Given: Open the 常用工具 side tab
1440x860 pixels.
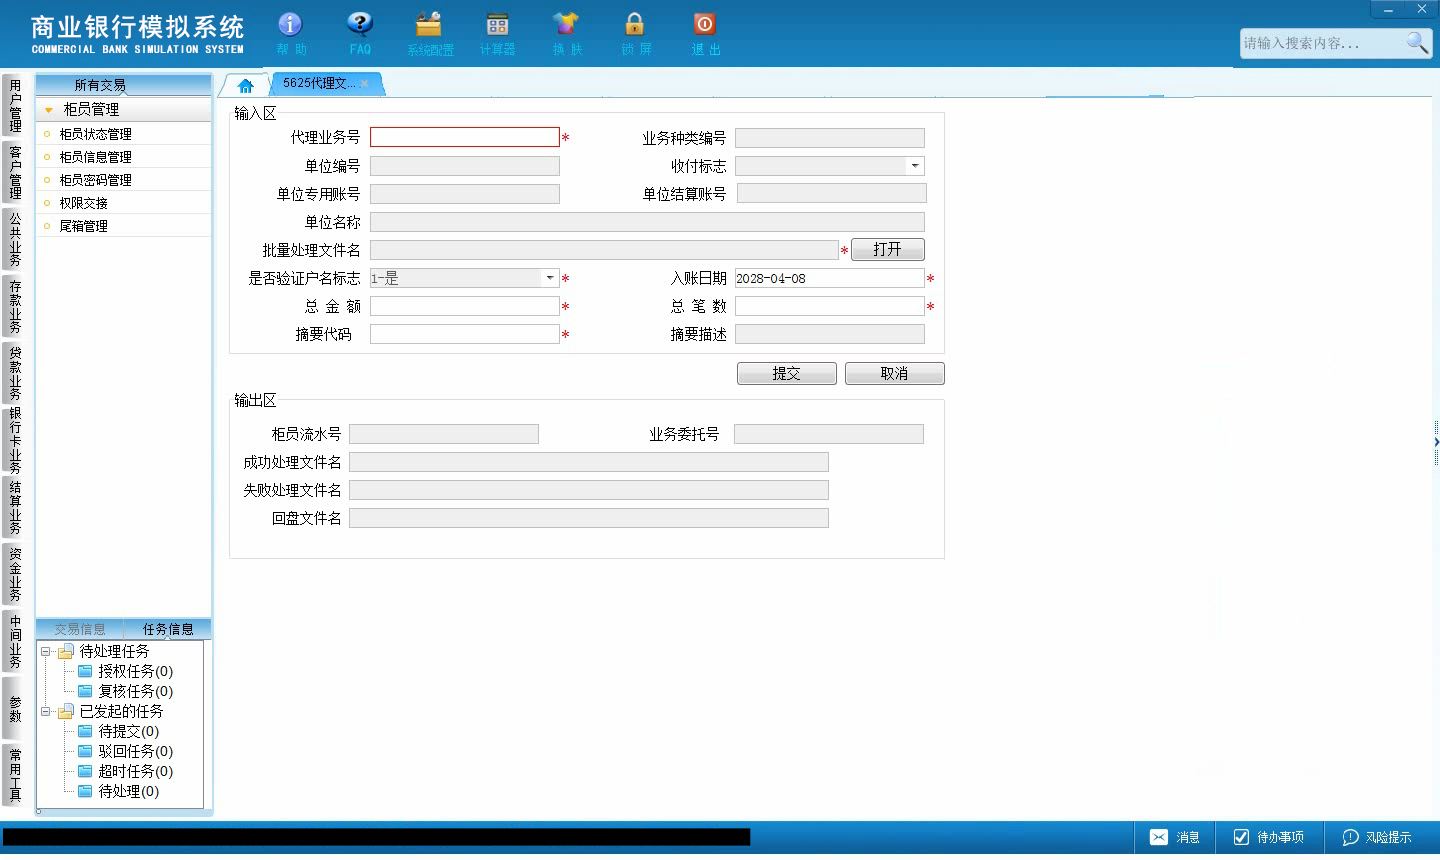Looking at the screenshot, I should coord(15,775).
